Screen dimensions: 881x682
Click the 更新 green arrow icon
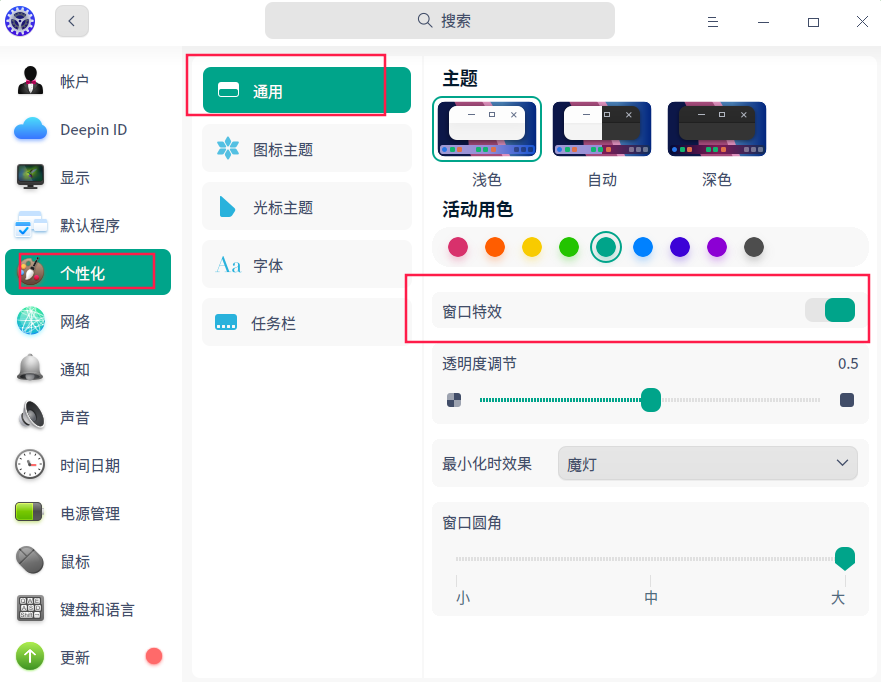[30, 656]
